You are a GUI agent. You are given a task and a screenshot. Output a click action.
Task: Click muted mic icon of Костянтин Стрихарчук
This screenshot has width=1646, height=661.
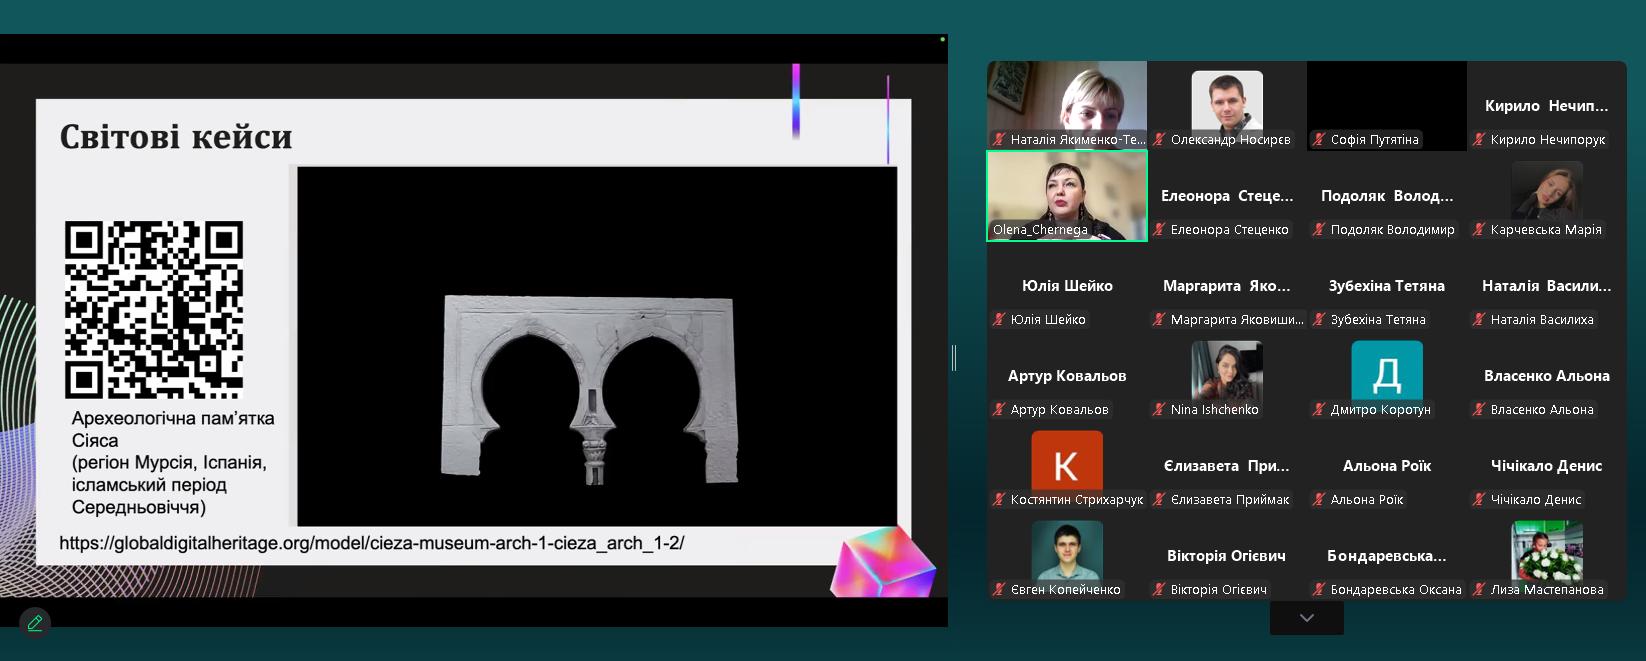pos(999,500)
